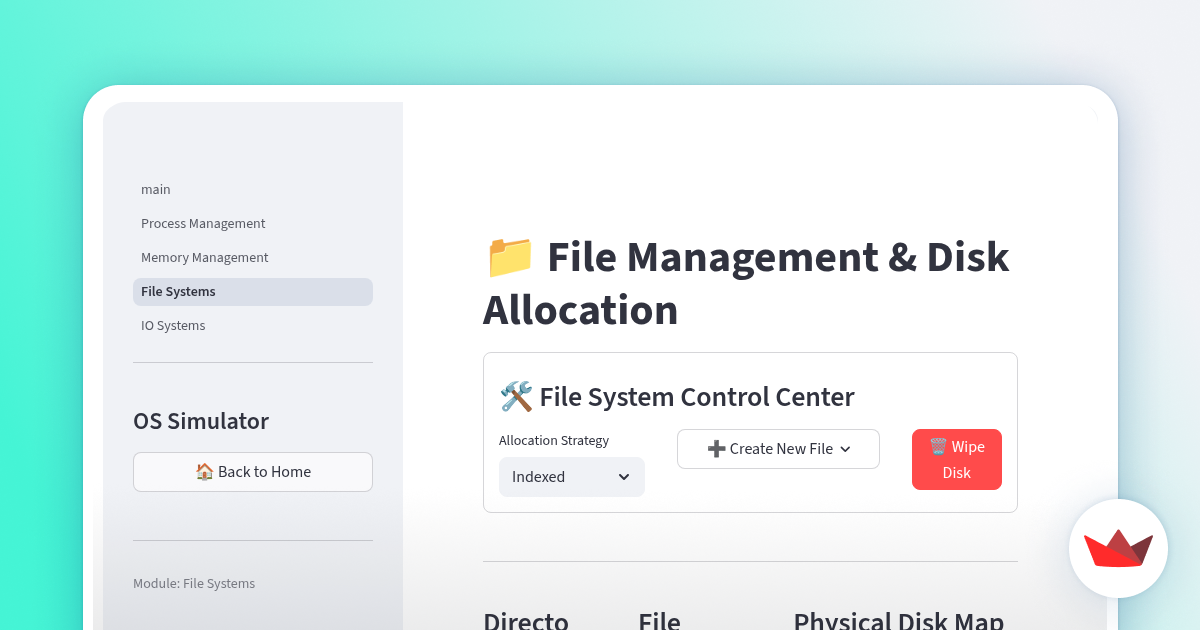Click the folder emoji in page title

coord(510,257)
